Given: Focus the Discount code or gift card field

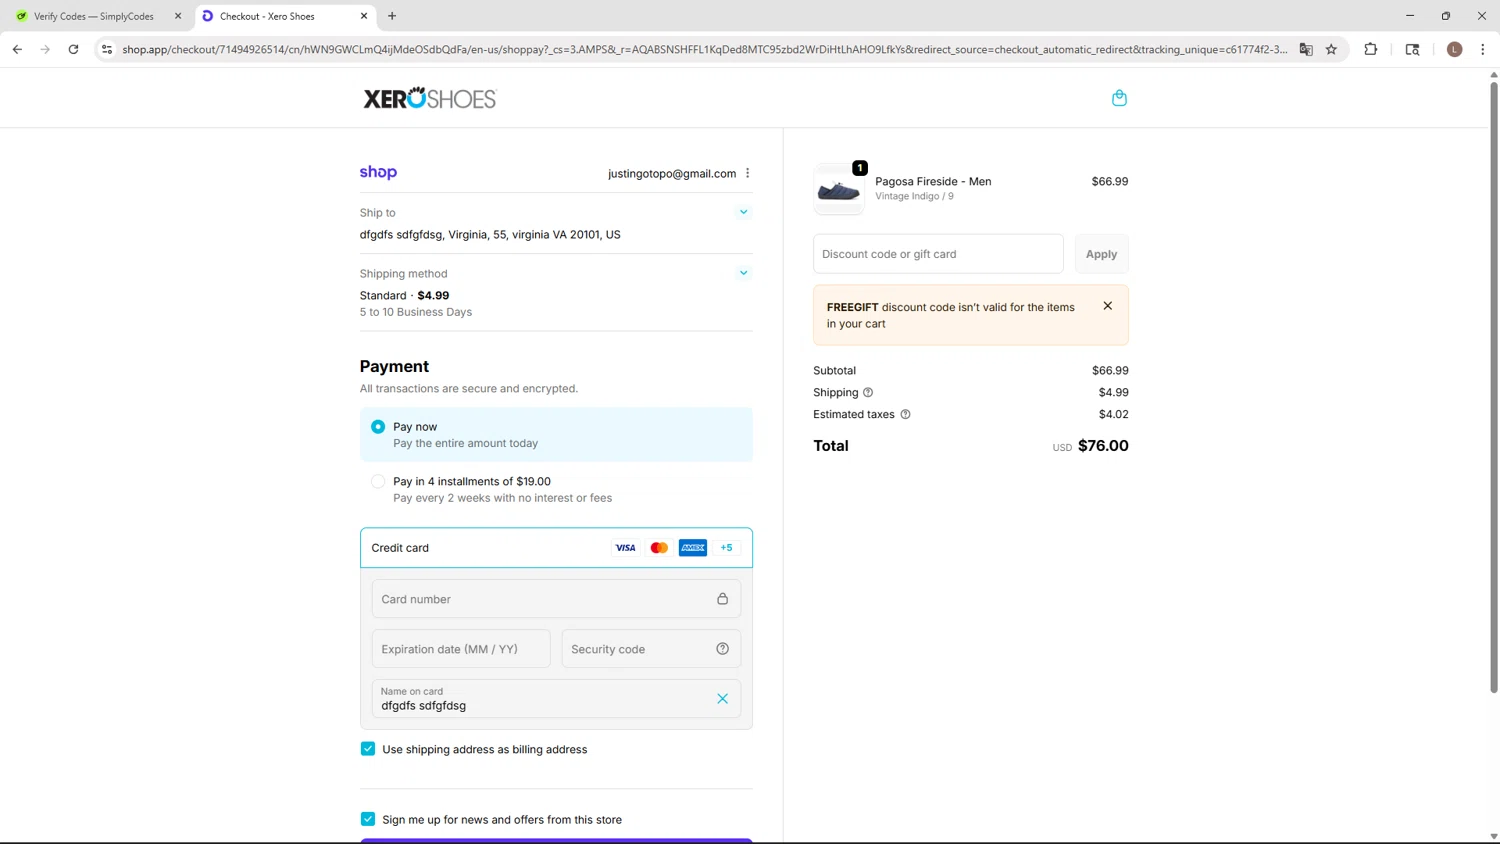Looking at the screenshot, I should (x=938, y=254).
